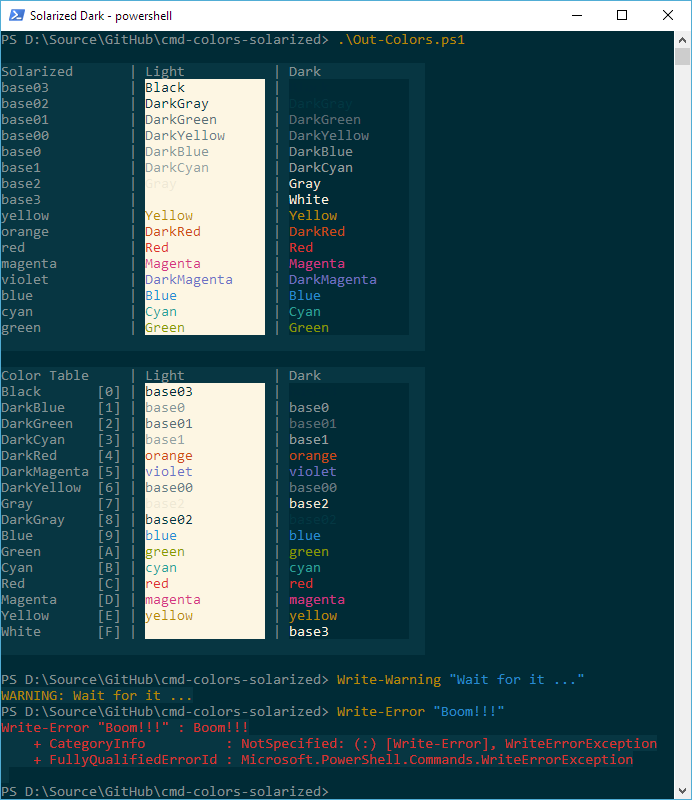Viewport: 692px width, 800px height.
Task: Click the PowerShell icon in the title bar
Action: [16, 15]
